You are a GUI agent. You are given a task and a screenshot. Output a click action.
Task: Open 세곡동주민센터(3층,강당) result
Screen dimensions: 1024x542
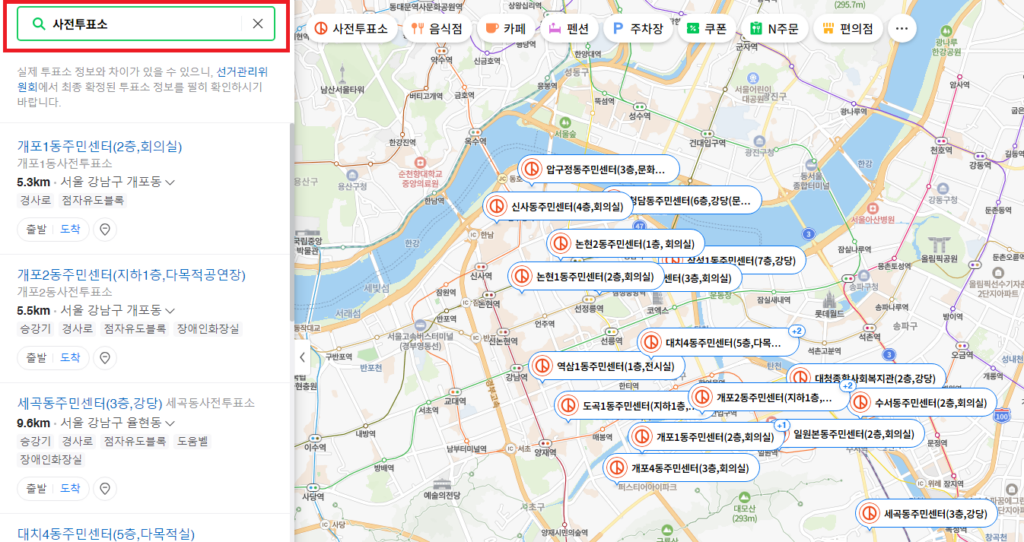click(89, 403)
